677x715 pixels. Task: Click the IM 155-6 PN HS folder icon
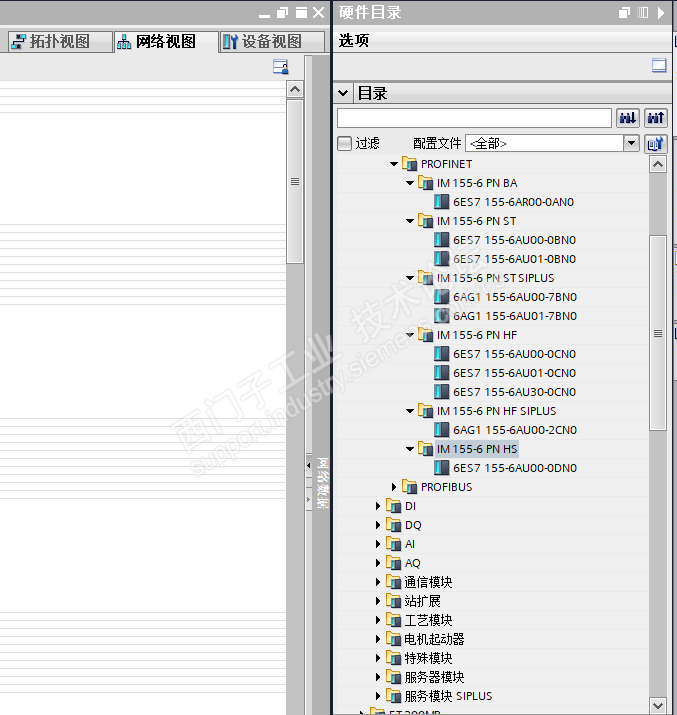[x=425, y=449]
